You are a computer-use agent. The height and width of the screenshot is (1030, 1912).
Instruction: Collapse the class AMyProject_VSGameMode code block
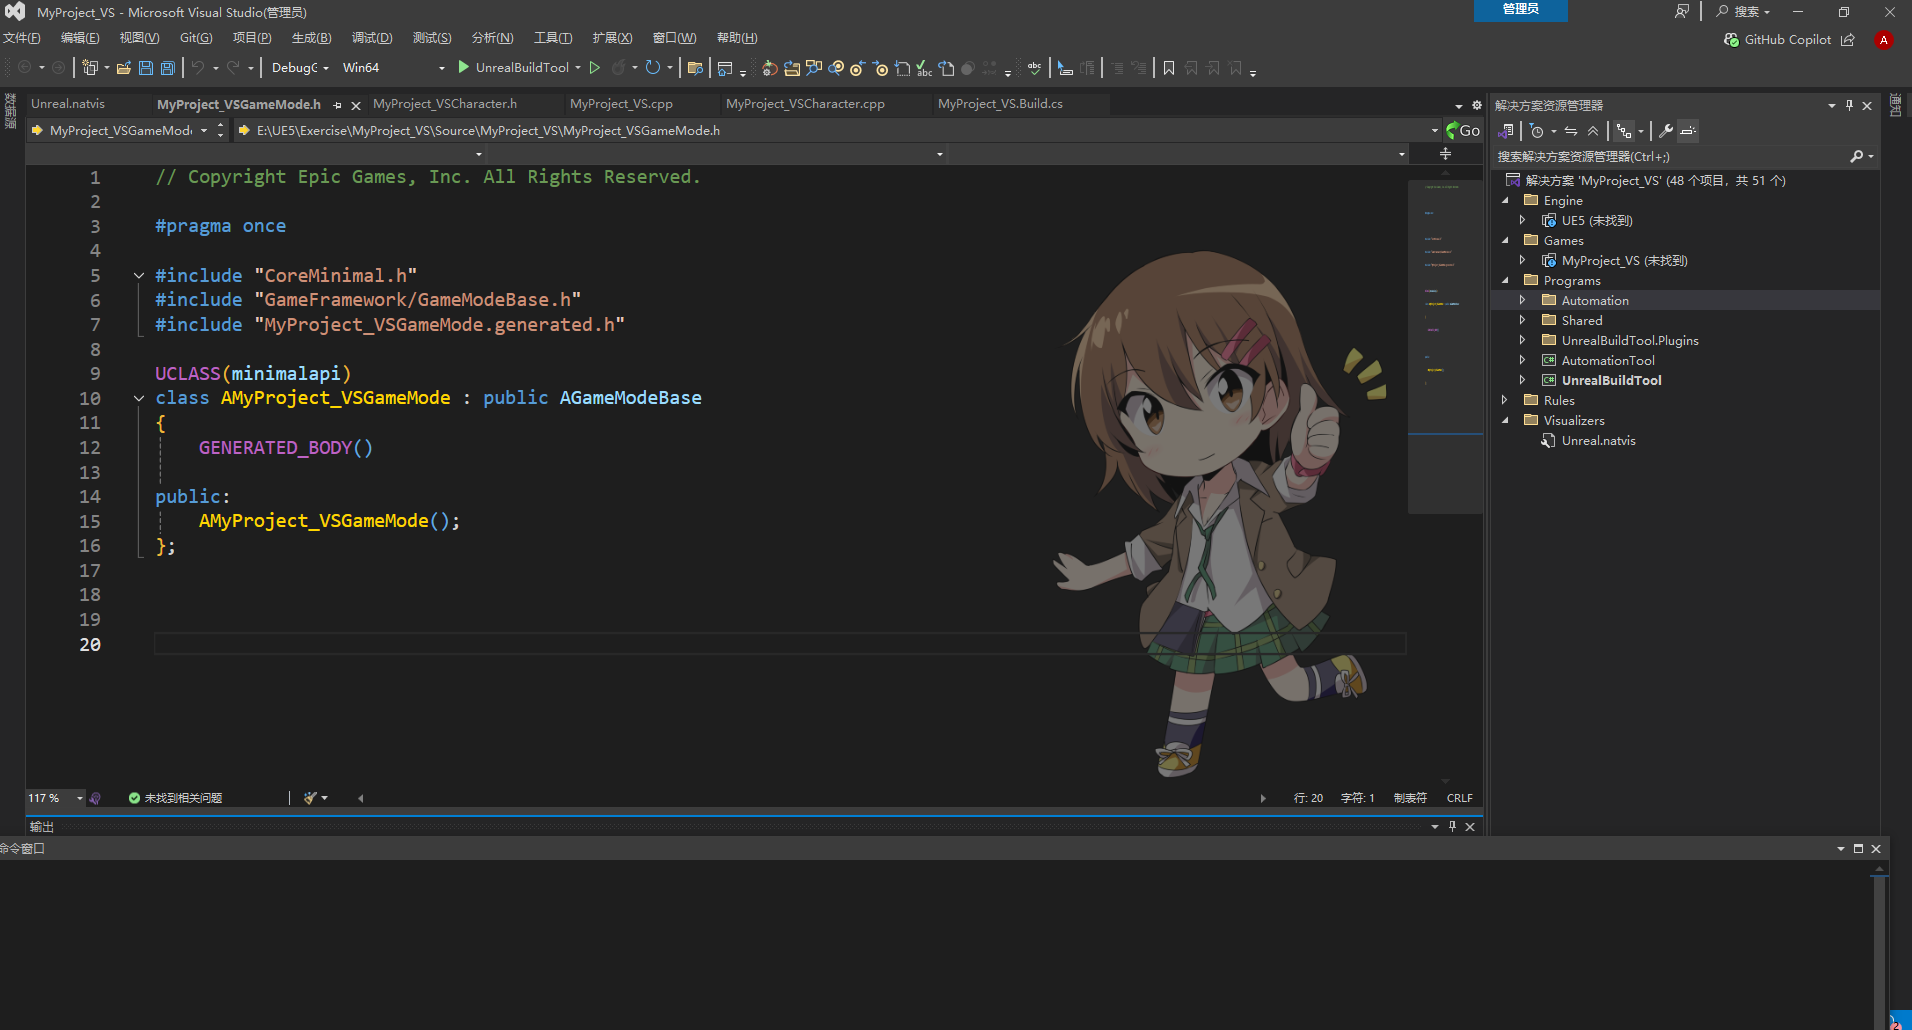(139, 398)
